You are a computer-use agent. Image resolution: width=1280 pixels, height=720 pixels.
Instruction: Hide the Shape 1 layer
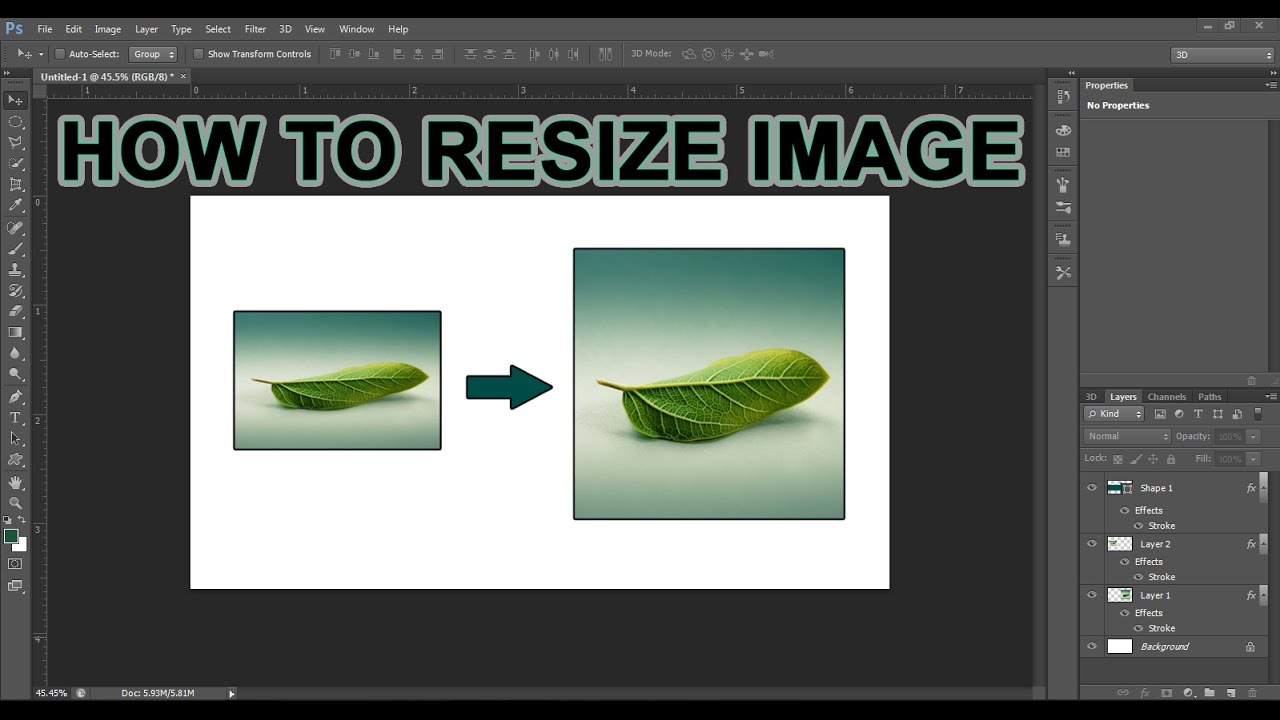click(1091, 488)
